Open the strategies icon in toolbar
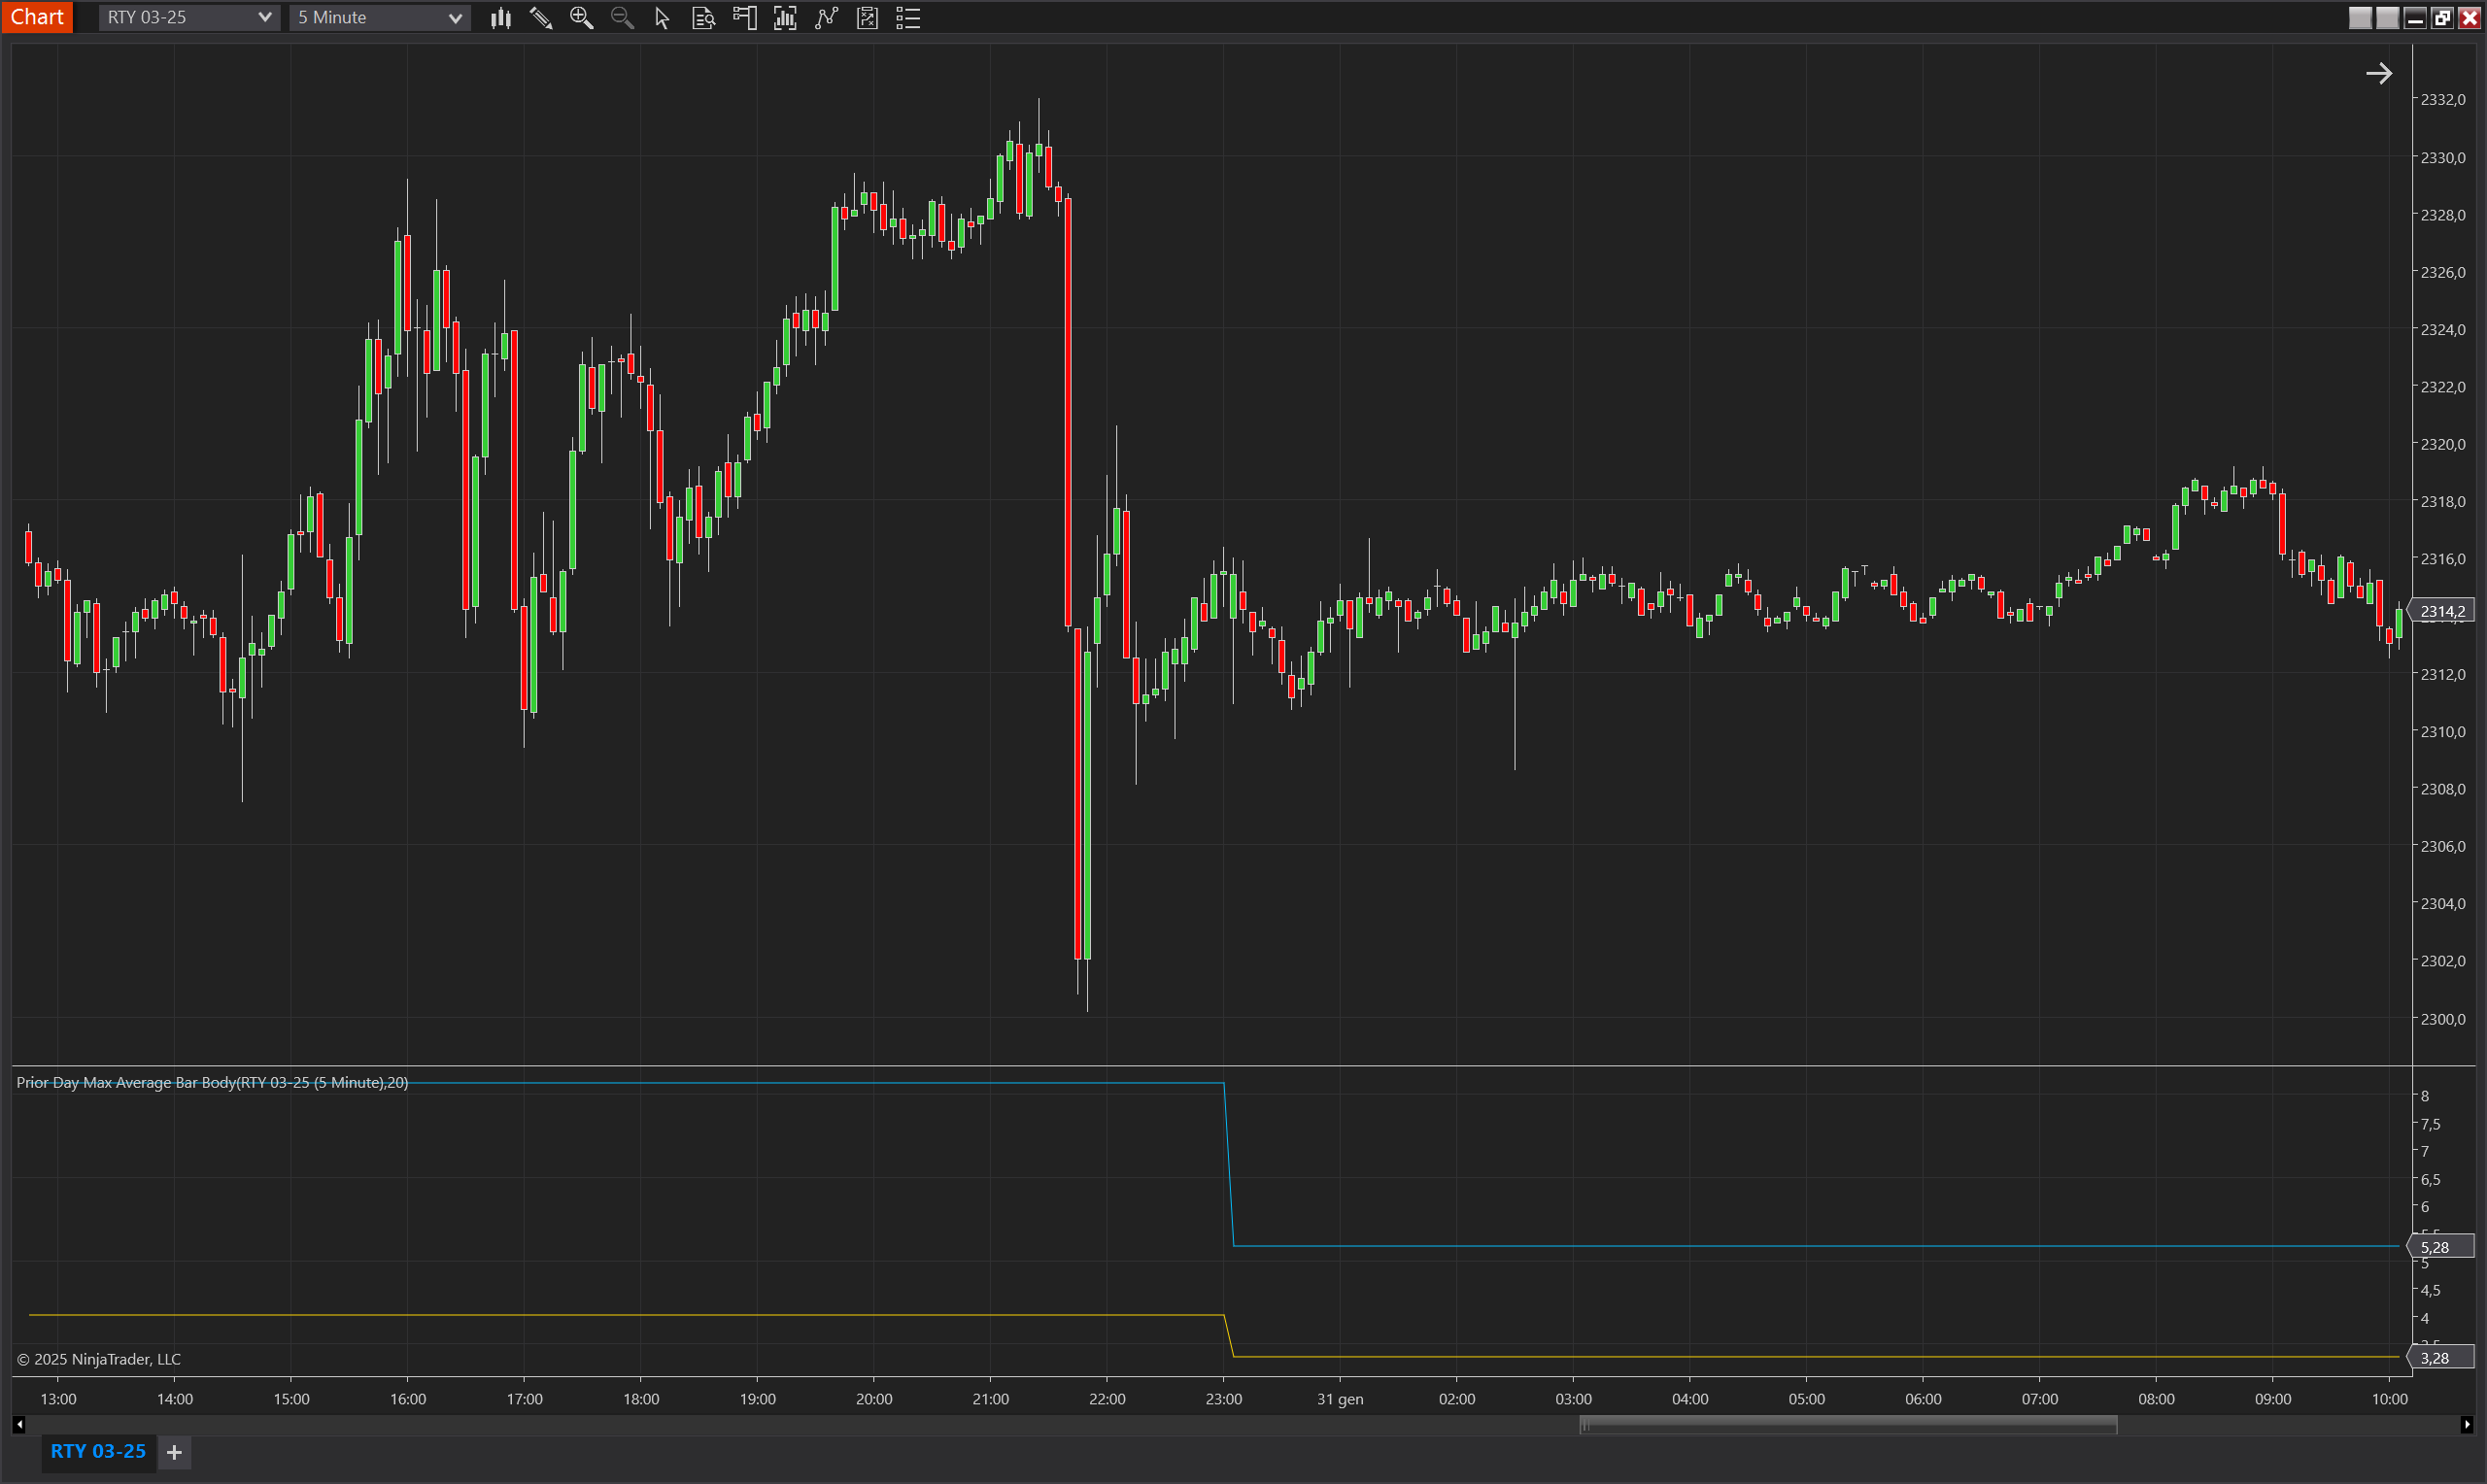This screenshot has height=1484, width=2487. click(x=867, y=18)
